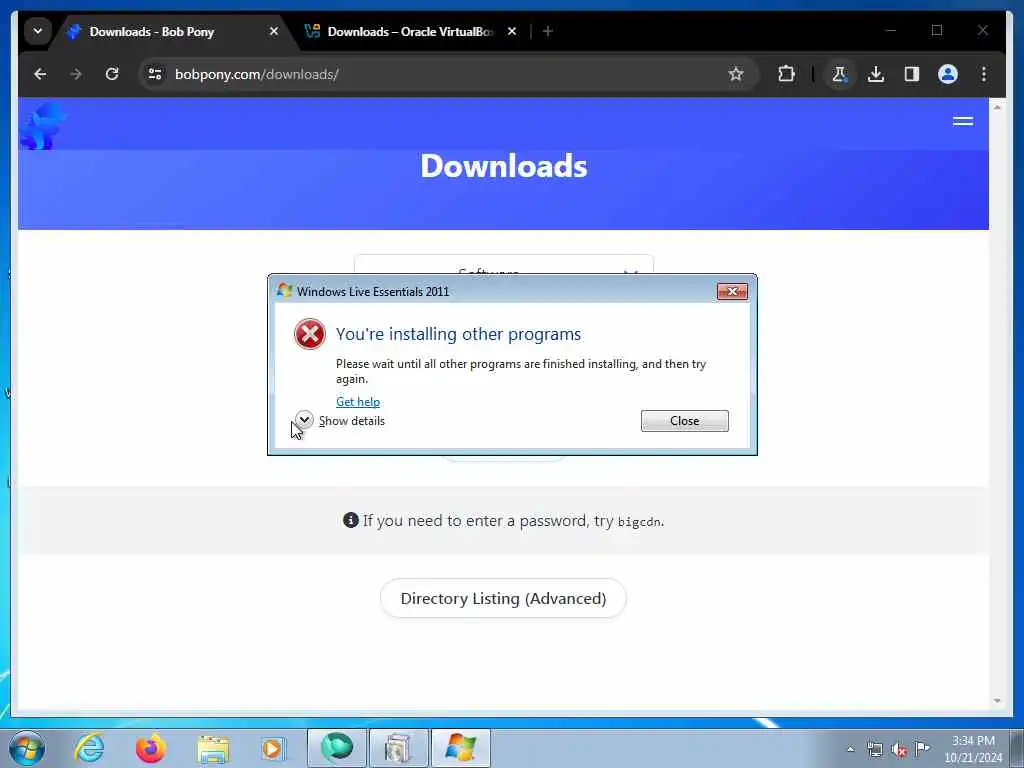1024x768 pixels.
Task: Click the red error icon in dialog
Action: [310, 334]
